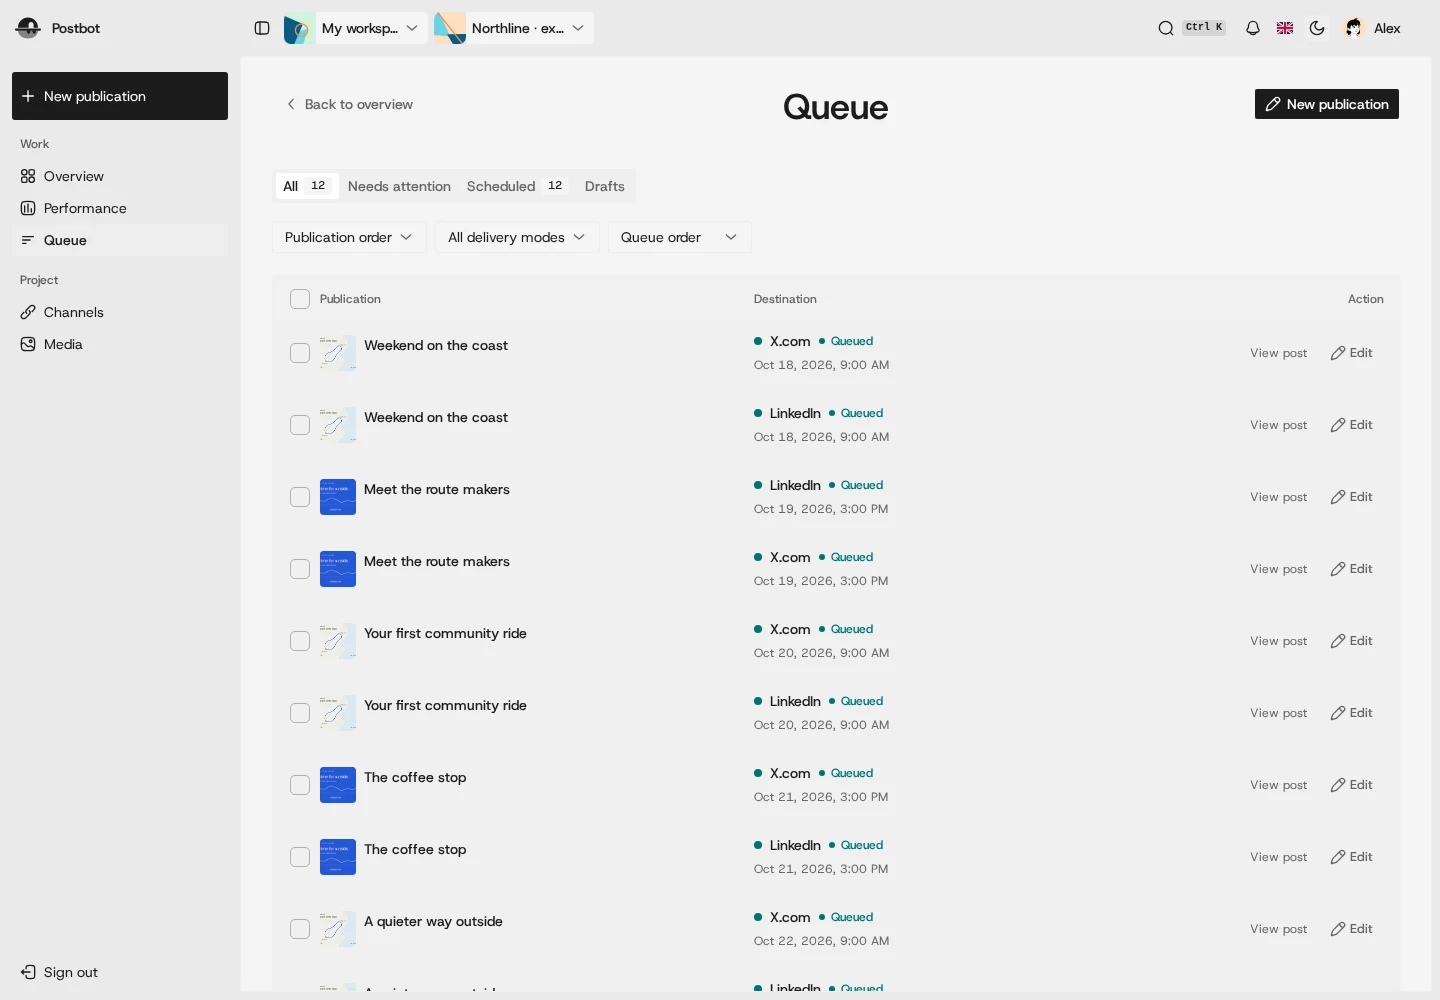The image size is (1440, 1000).
Task: Expand Queue order dropdown
Action: click(680, 237)
